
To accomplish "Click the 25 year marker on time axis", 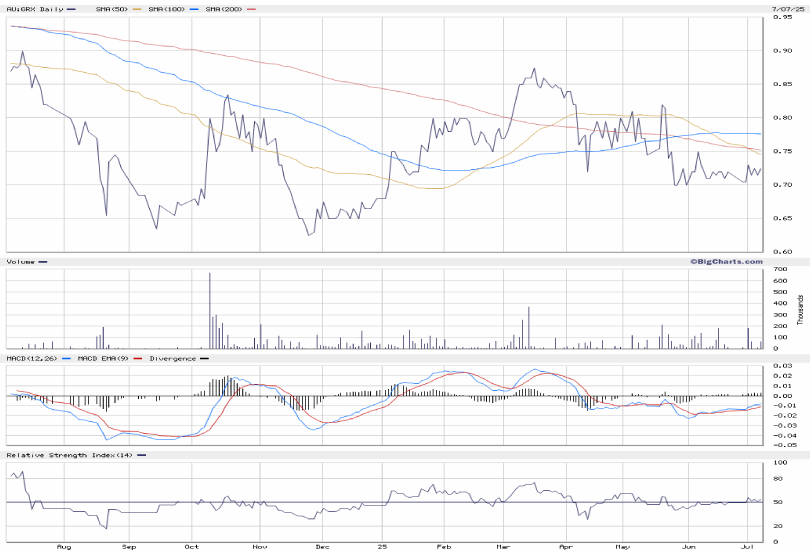I will tap(383, 547).
